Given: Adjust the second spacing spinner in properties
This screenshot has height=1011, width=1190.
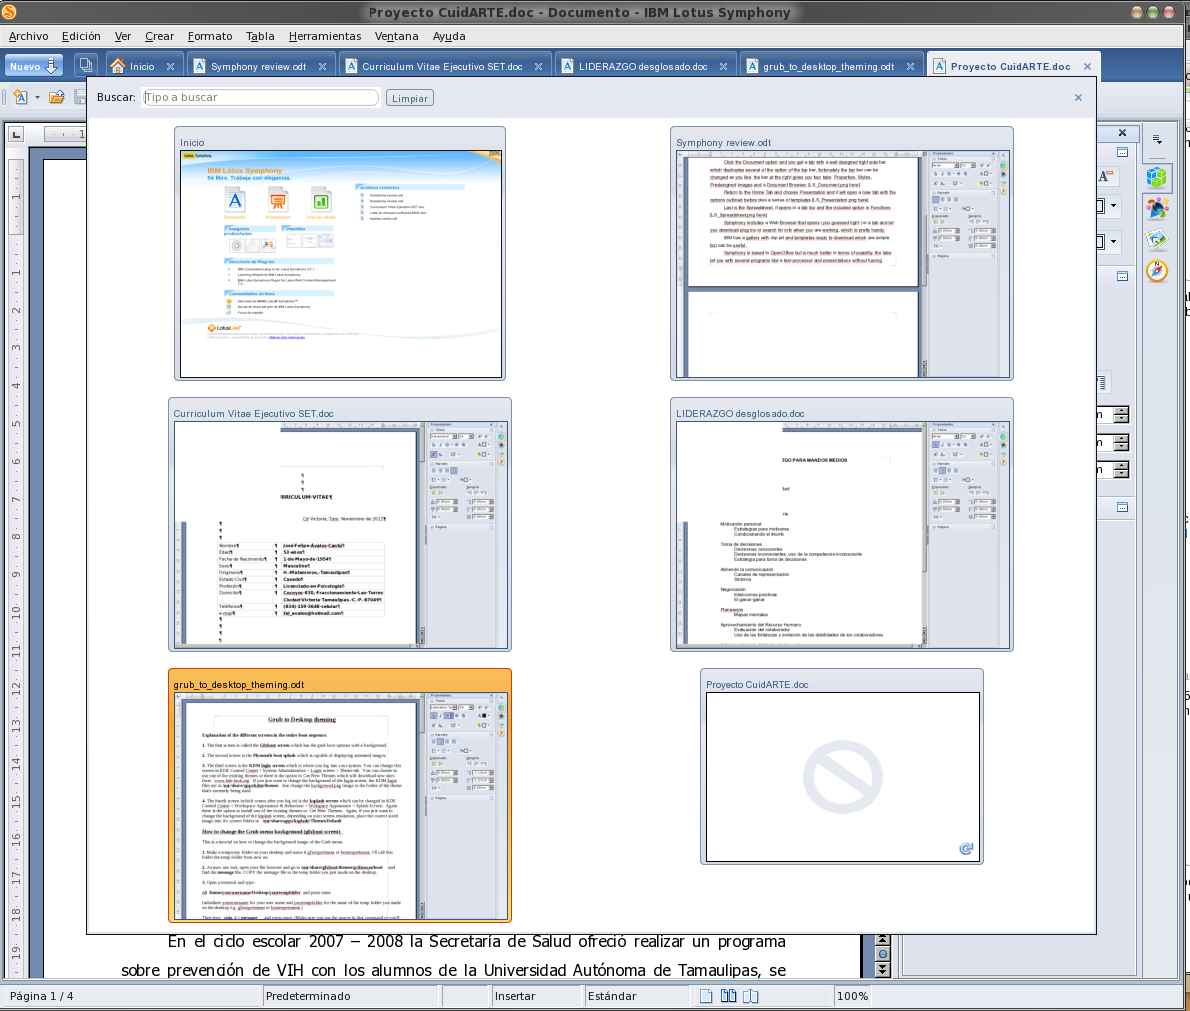Looking at the screenshot, I should [1121, 443].
